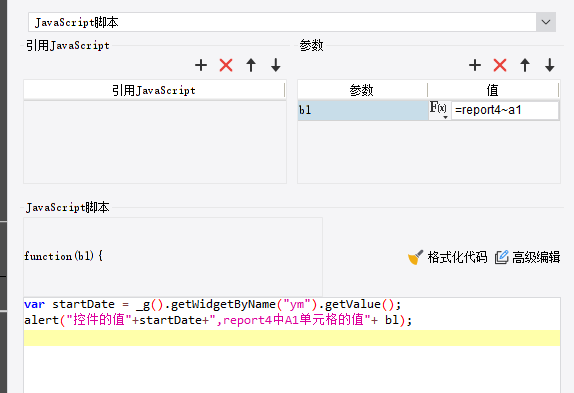Move parameter b1 down in list
This screenshot has height=393, width=574.
click(x=549, y=65)
